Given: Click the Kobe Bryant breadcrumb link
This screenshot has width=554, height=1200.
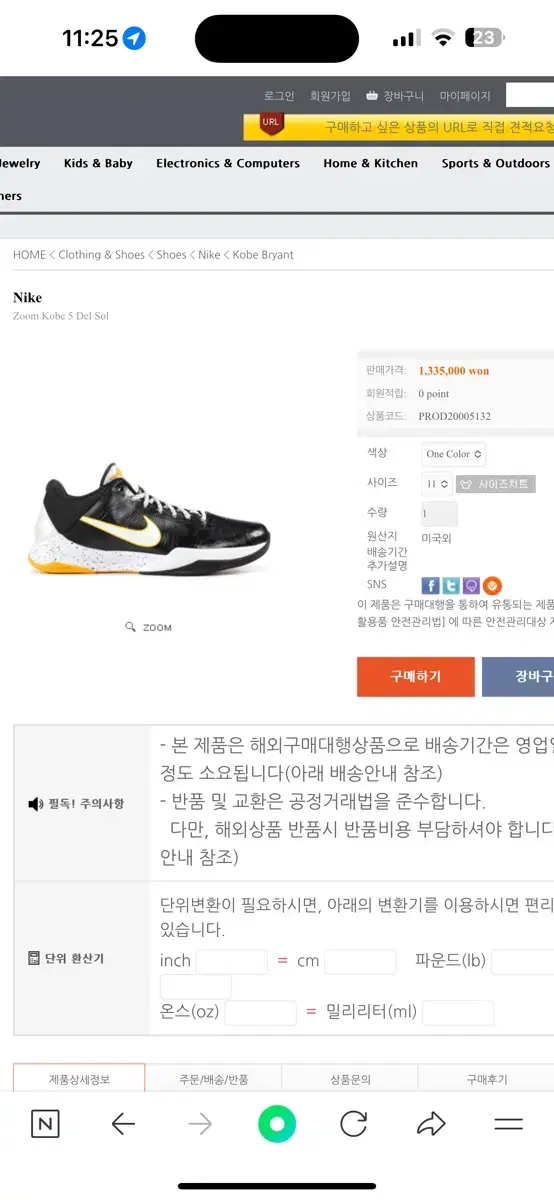Looking at the screenshot, I should click(x=263, y=255).
